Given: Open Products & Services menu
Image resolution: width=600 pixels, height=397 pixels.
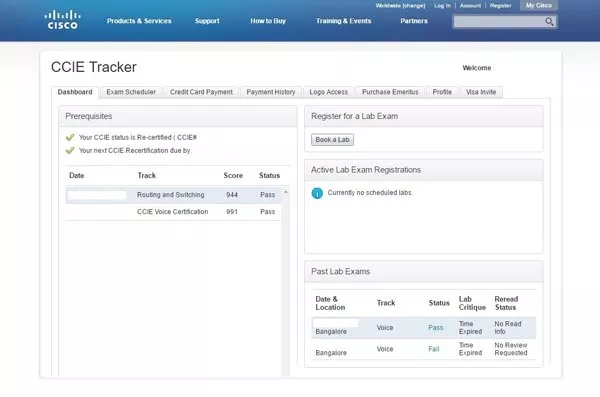Looking at the screenshot, I should 139,21.
